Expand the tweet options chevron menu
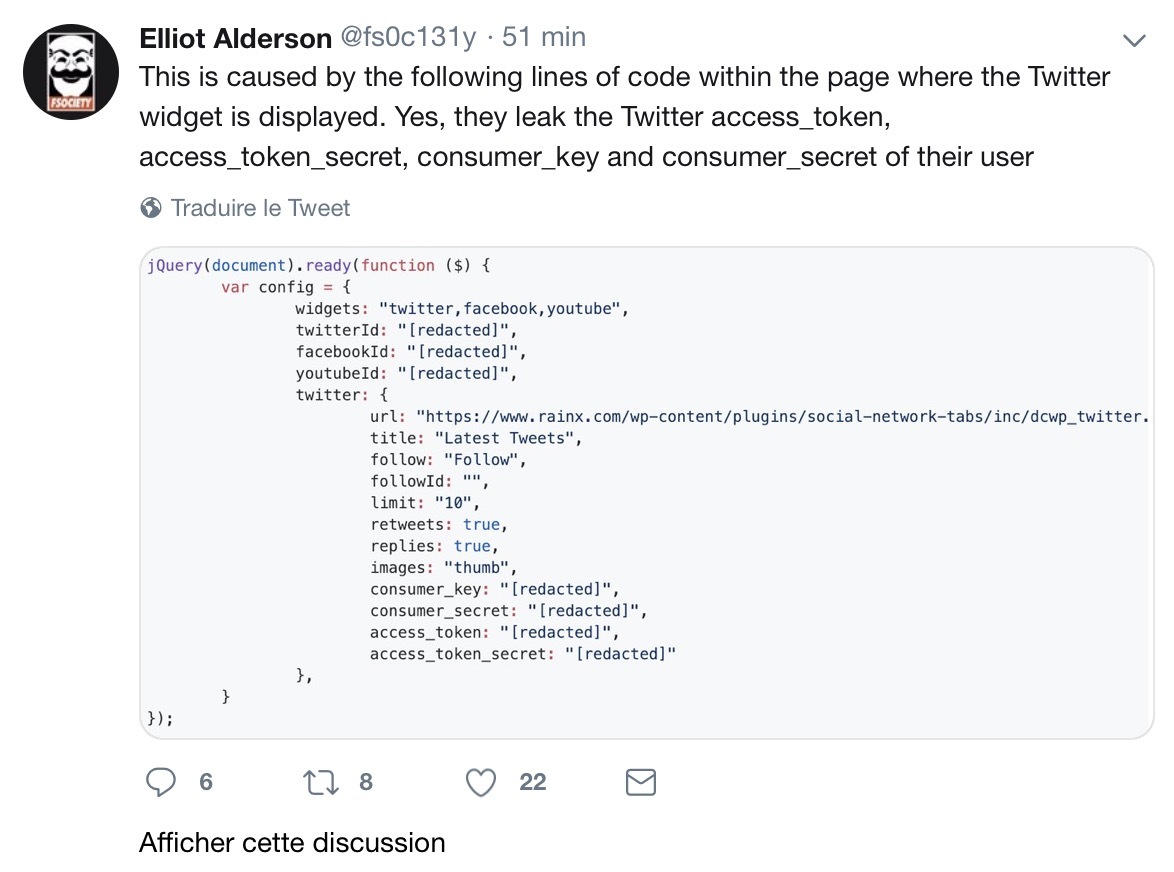This screenshot has width=1174, height=872. click(1134, 41)
